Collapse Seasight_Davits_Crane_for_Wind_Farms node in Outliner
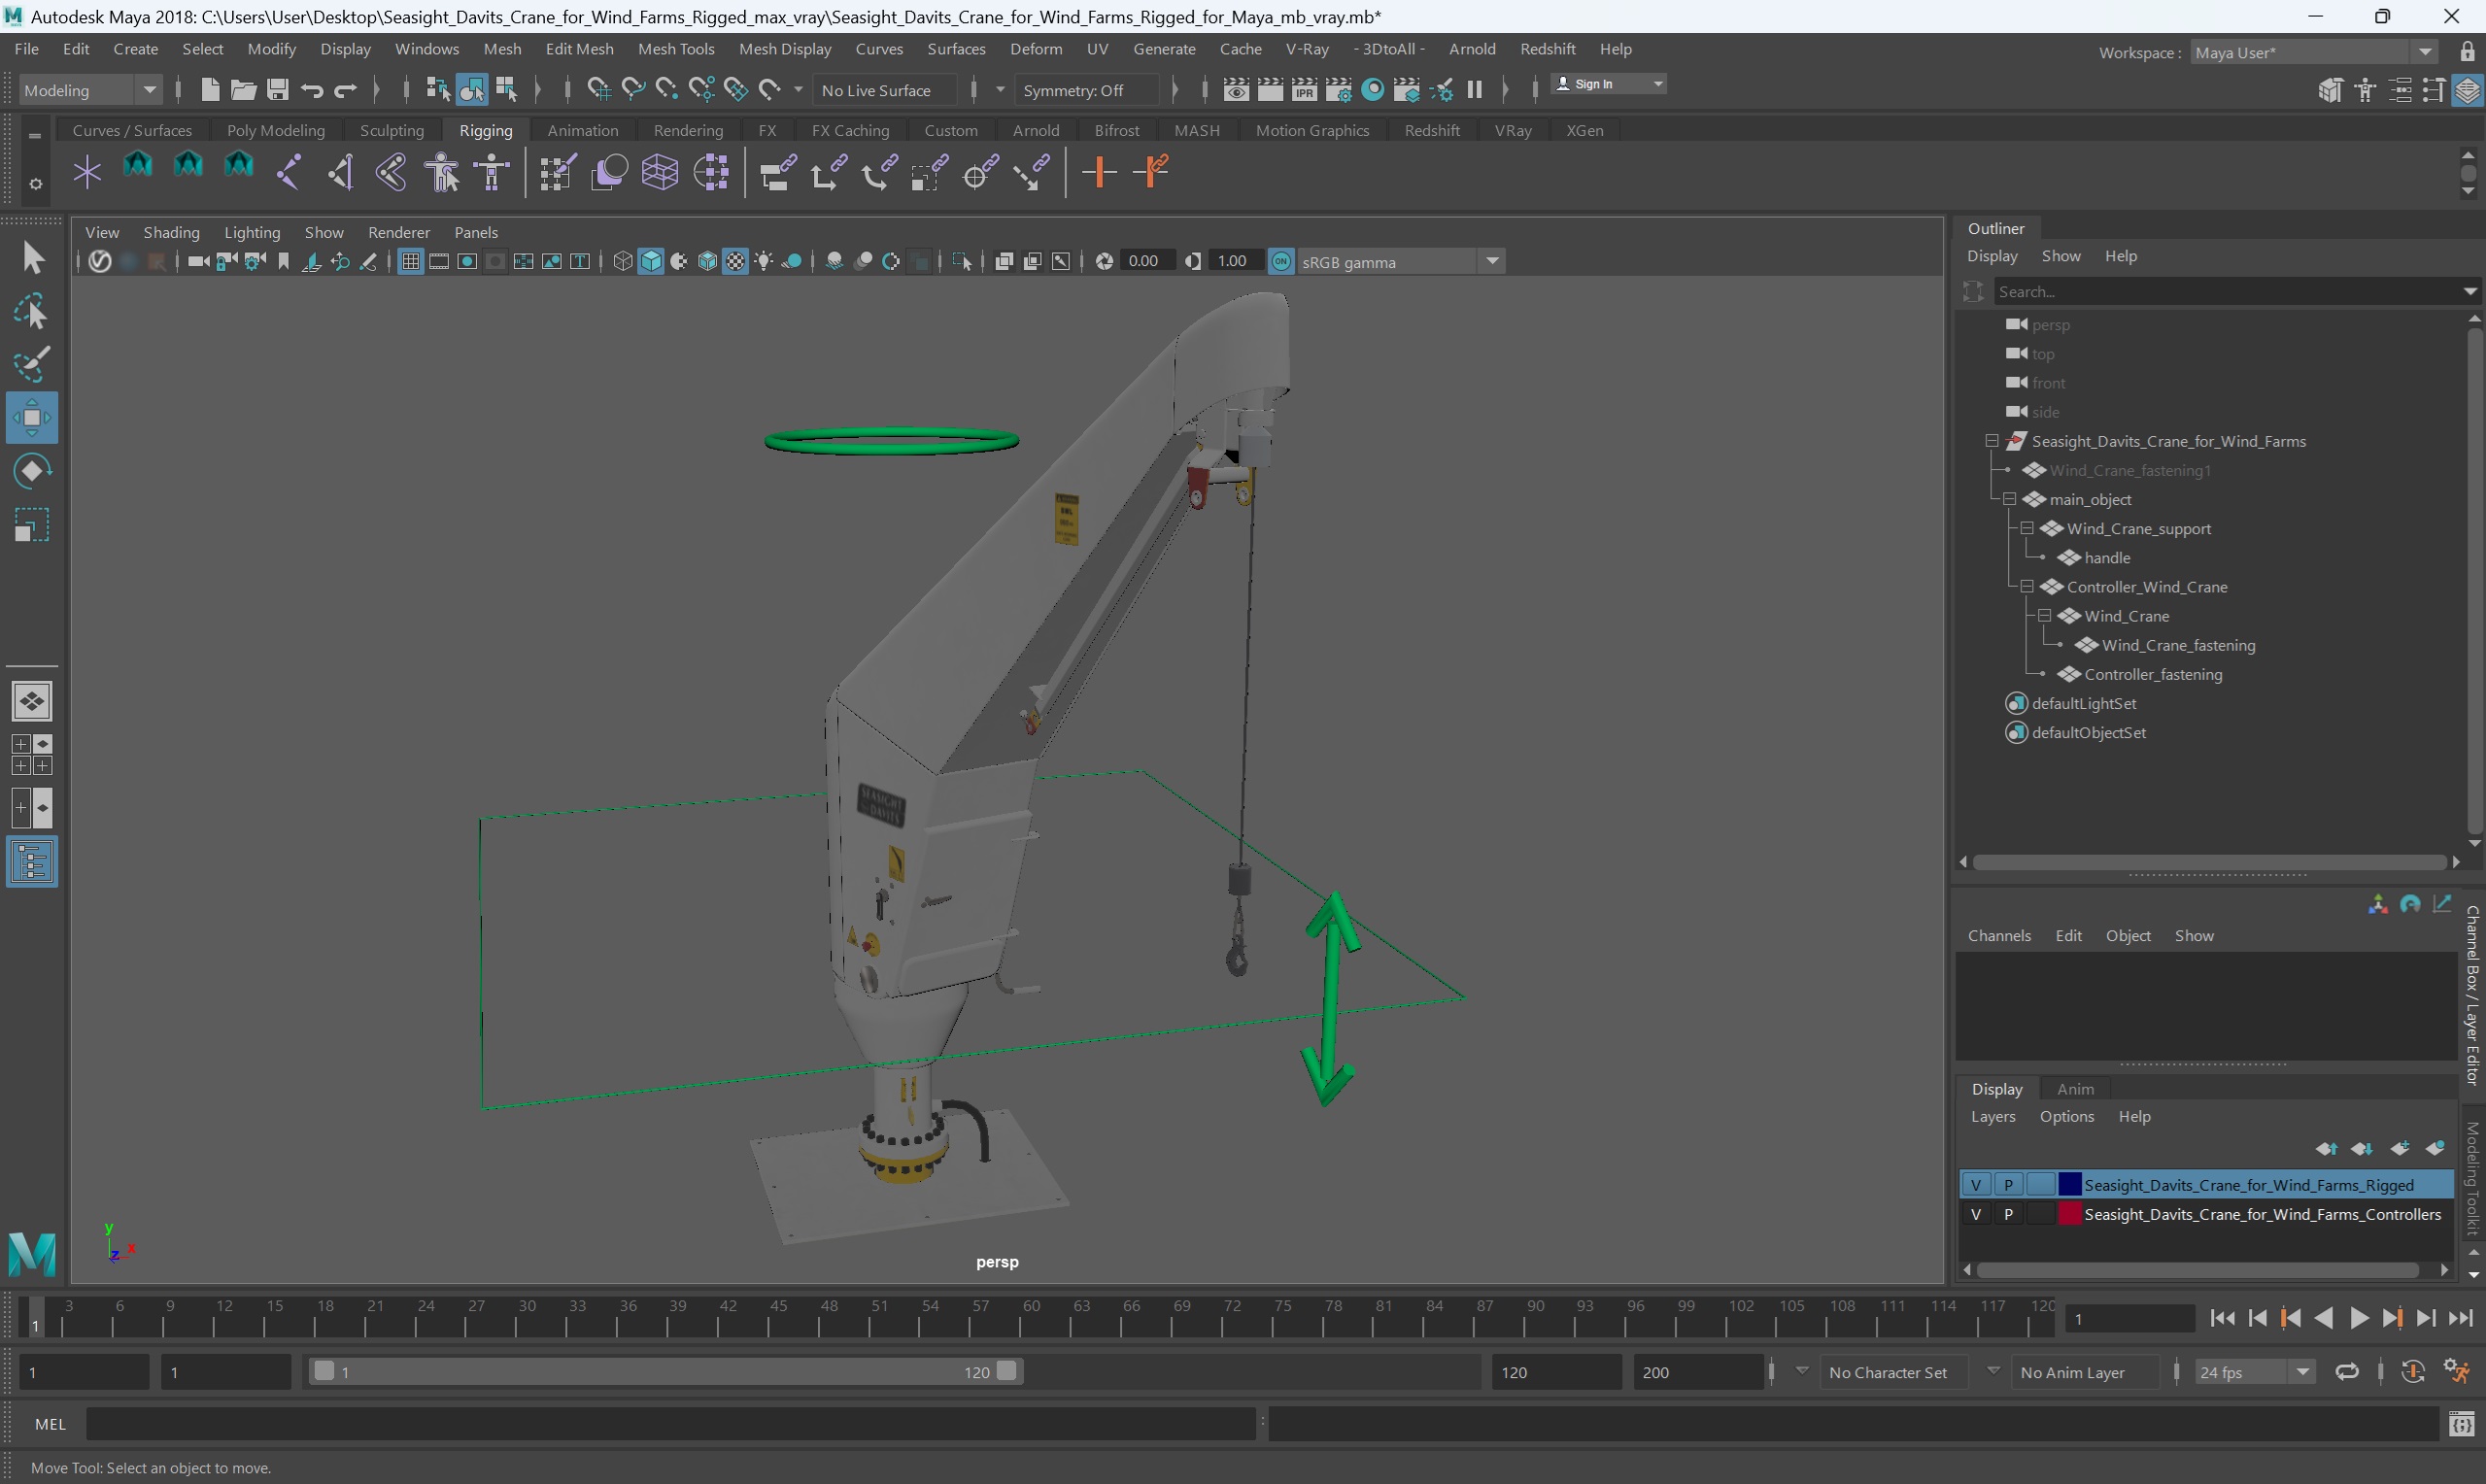Screen dimensions: 2486x1484 click(x=1992, y=441)
